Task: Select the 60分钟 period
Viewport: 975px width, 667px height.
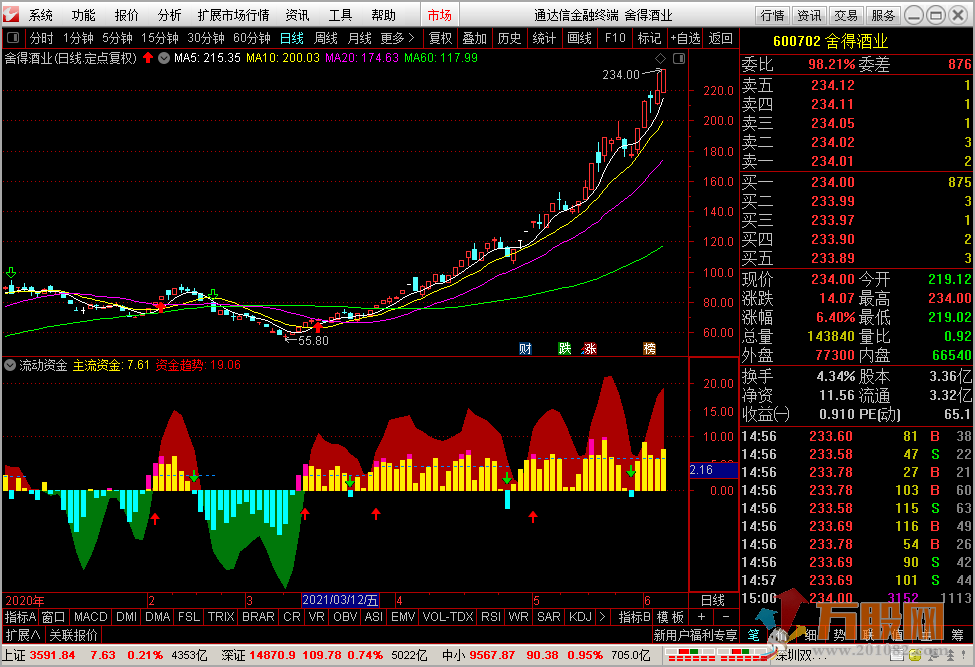Action: (x=252, y=38)
